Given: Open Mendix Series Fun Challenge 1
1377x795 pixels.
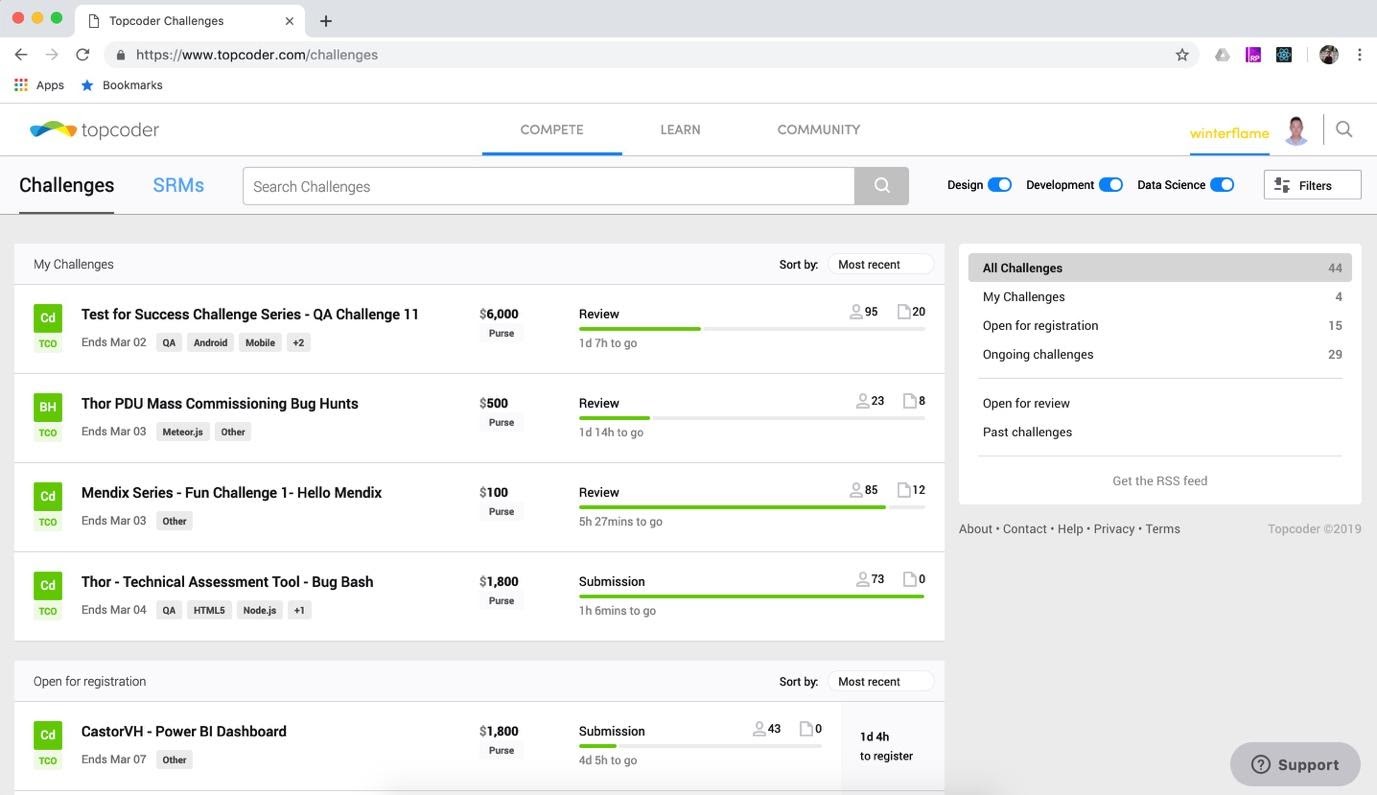Looking at the screenshot, I should point(231,492).
